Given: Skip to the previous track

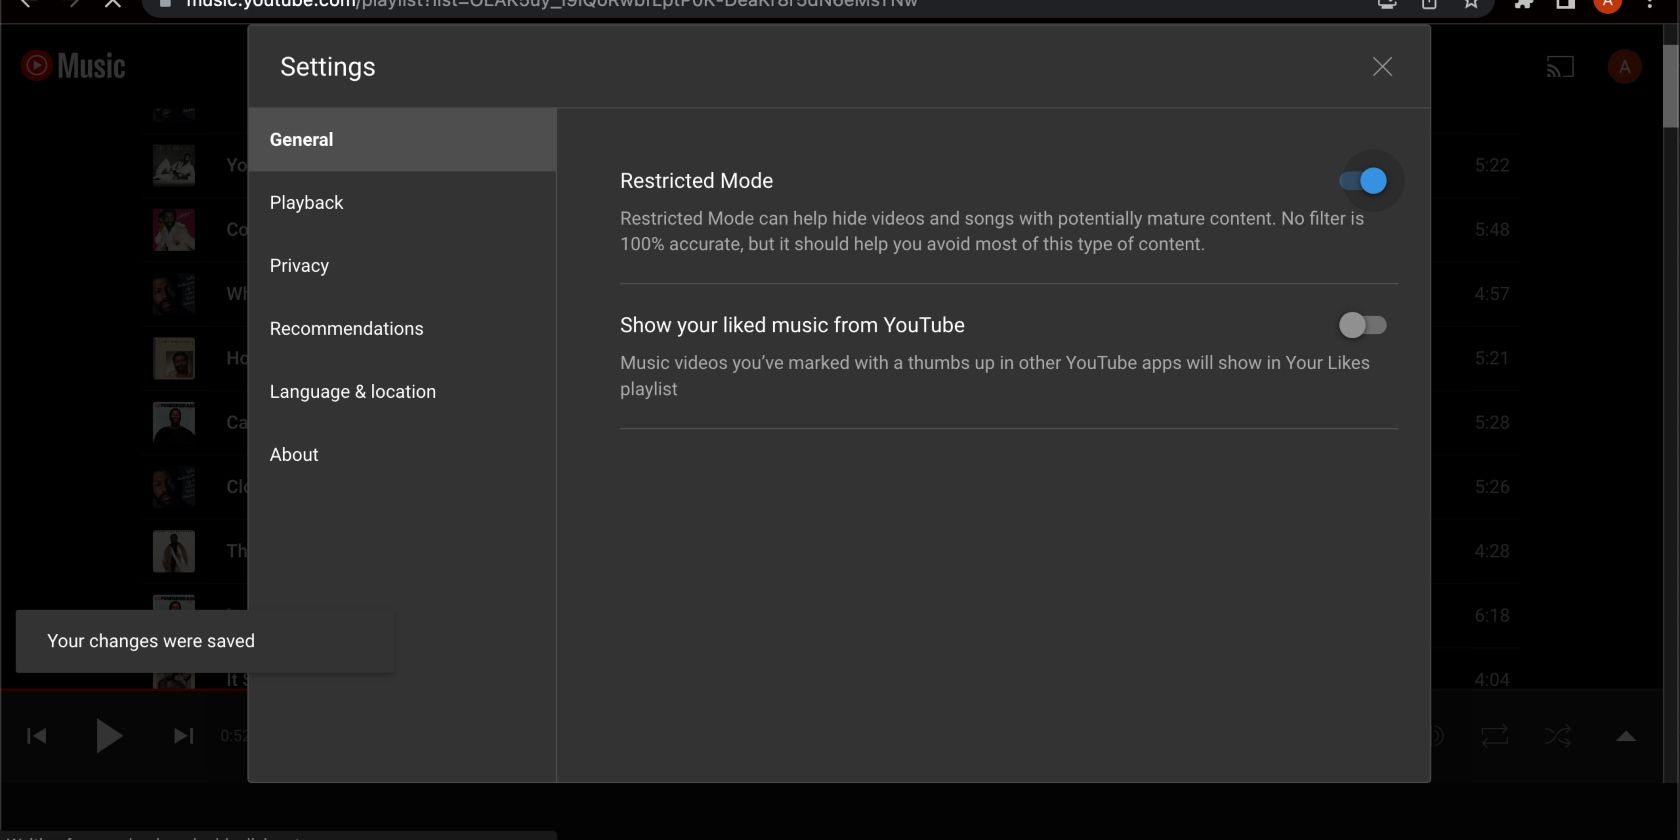Looking at the screenshot, I should coord(37,736).
